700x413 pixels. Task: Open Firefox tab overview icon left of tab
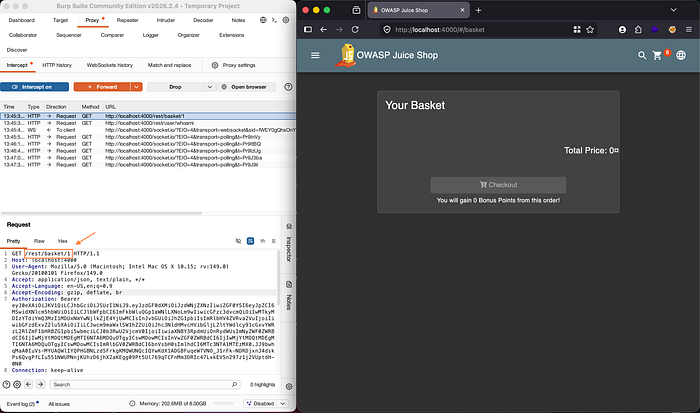pyautogui.click(x=356, y=10)
